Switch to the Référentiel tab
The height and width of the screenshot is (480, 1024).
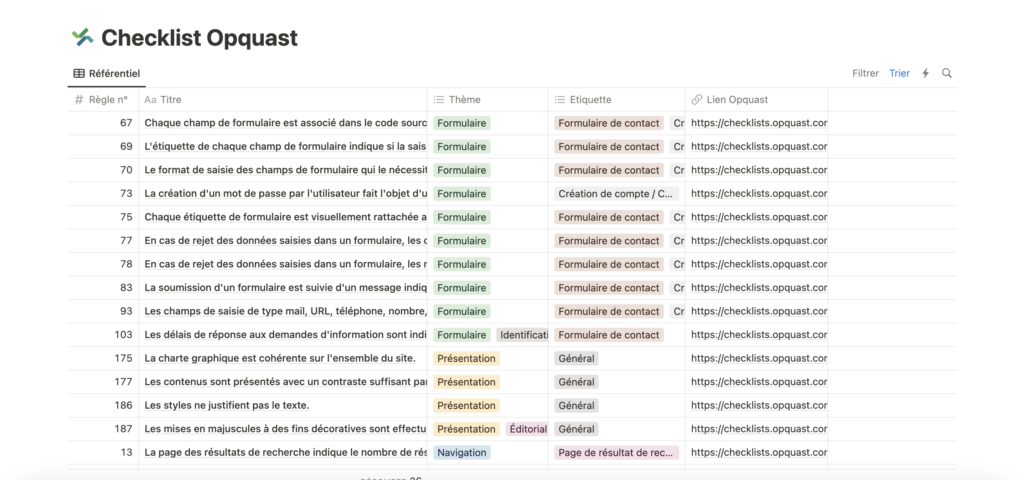coord(106,73)
